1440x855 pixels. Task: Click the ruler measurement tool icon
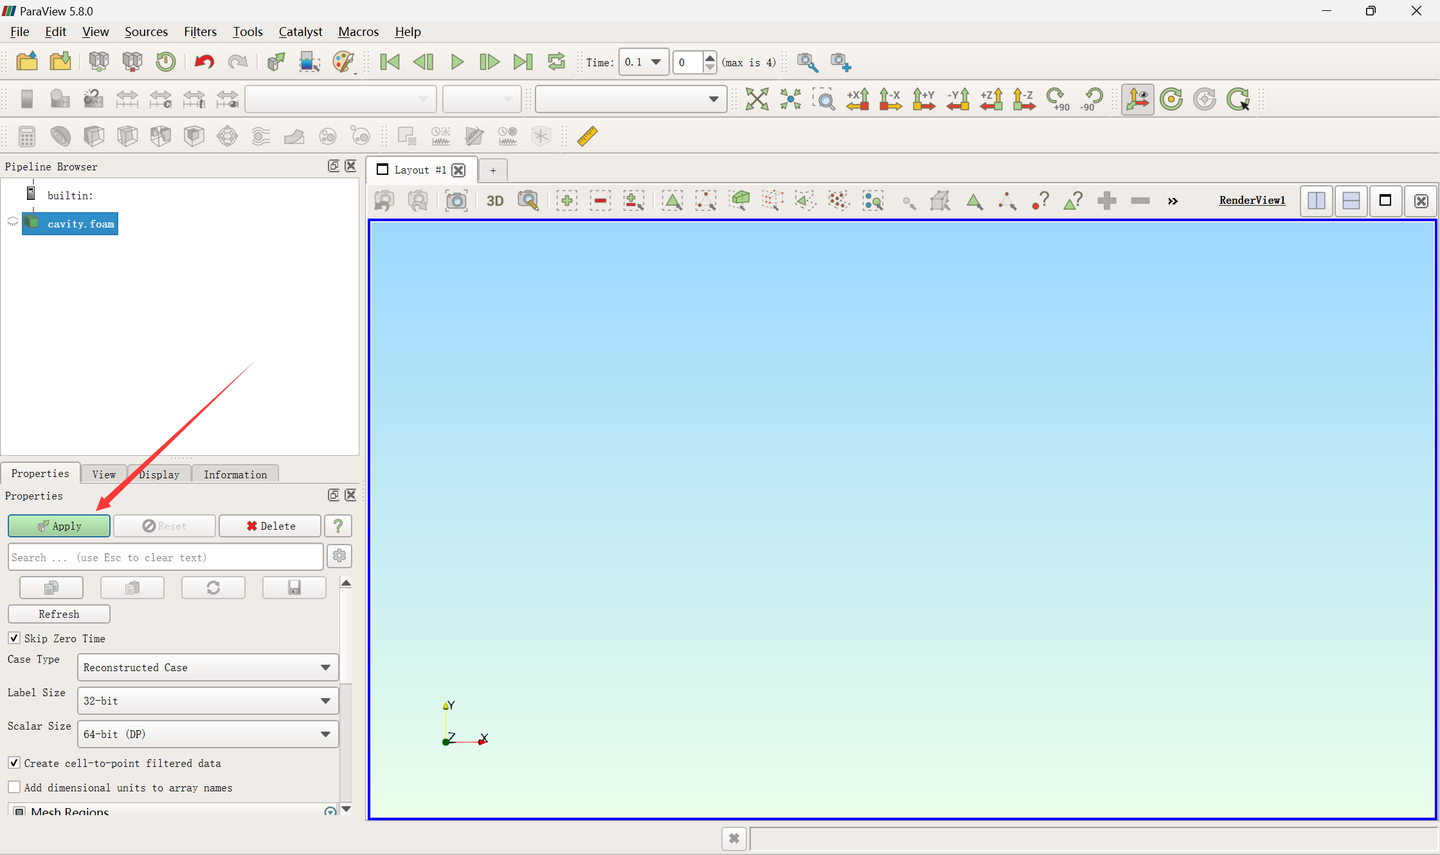tap(587, 136)
